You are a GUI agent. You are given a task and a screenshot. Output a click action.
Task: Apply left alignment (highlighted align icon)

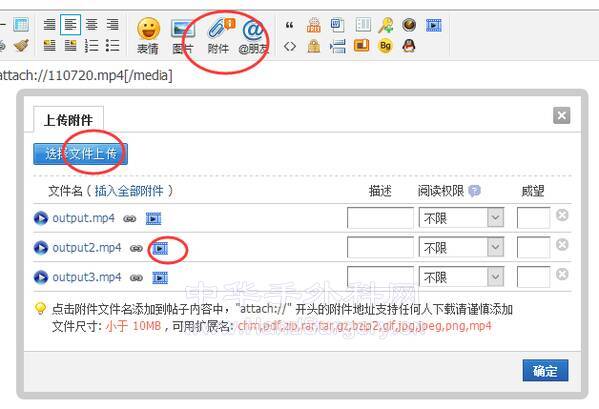pos(70,24)
